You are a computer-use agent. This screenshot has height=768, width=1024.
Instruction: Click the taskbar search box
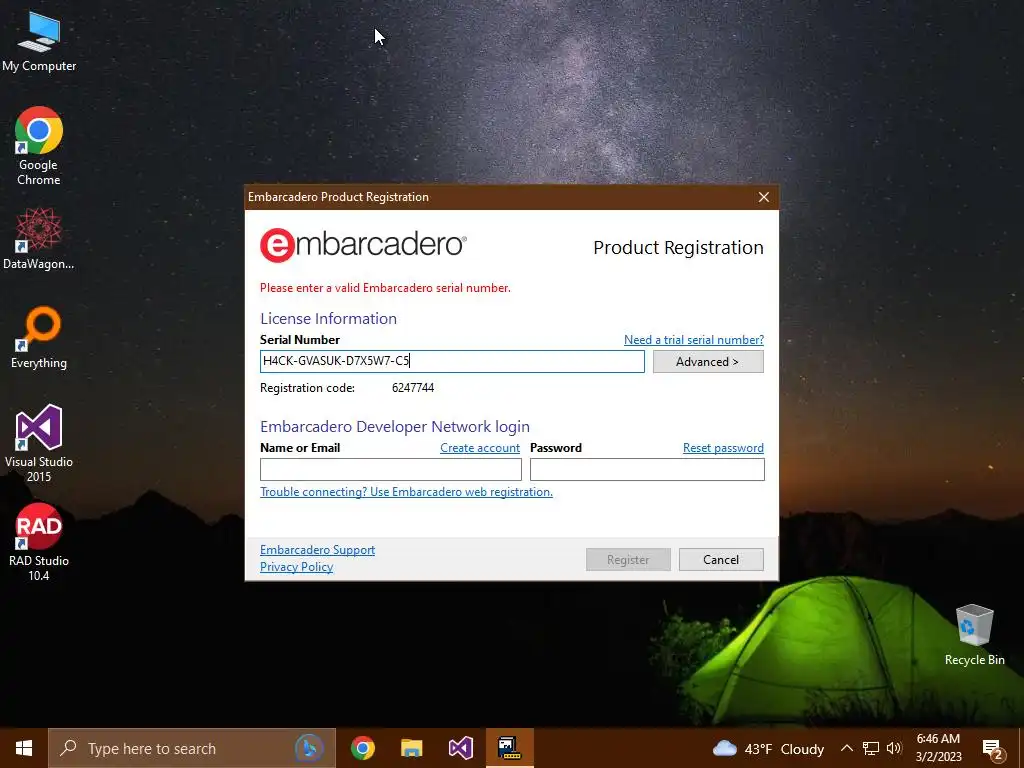(192, 748)
